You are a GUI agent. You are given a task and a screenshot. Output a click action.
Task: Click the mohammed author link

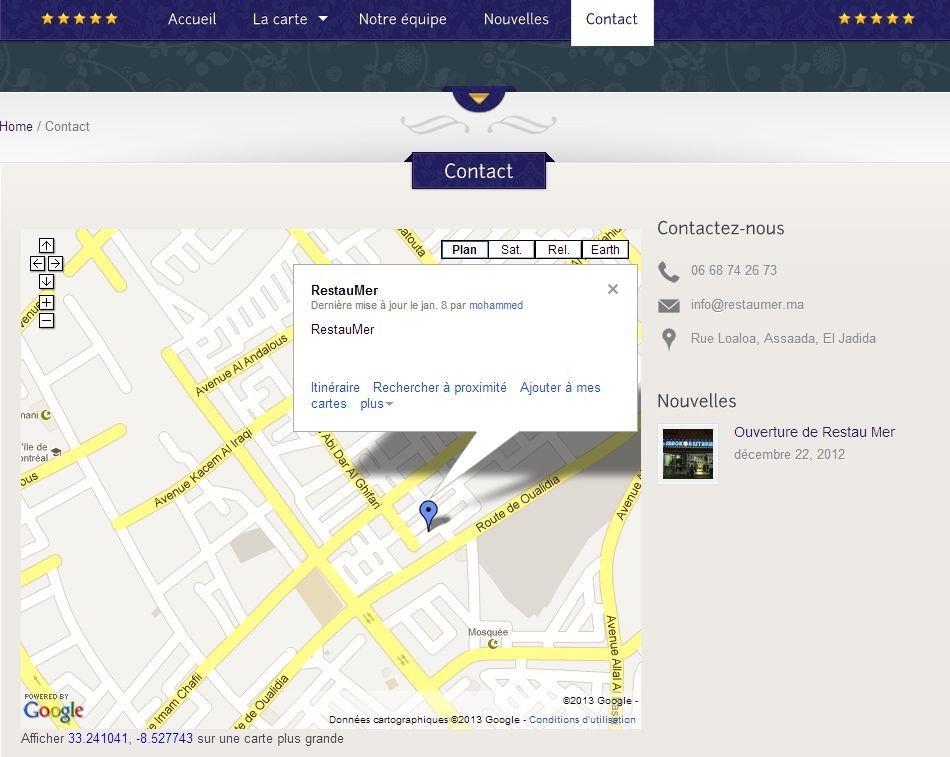(496, 305)
